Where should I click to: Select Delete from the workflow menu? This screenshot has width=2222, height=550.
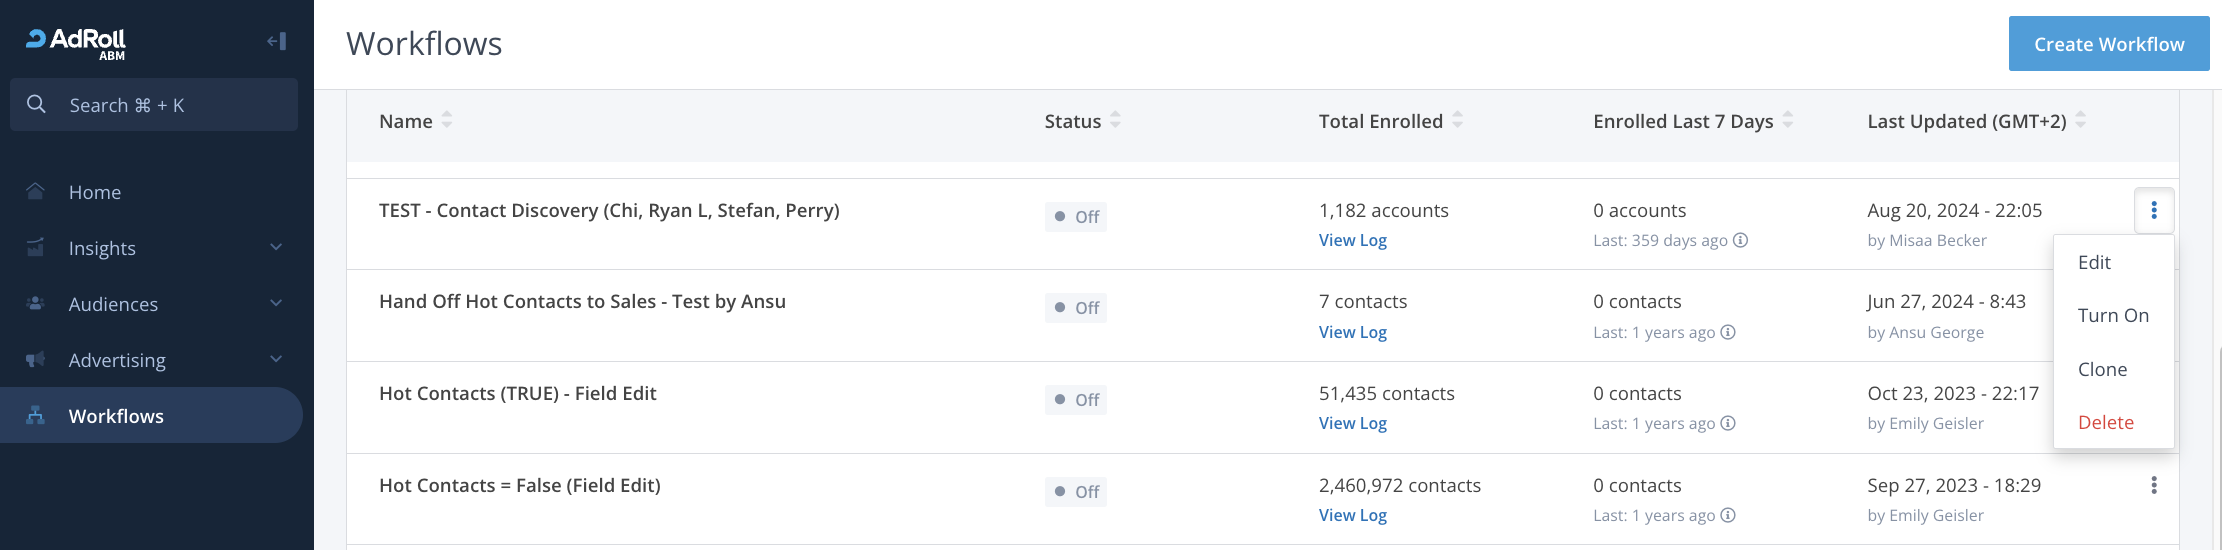pyautogui.click(x=2105, y=422)
